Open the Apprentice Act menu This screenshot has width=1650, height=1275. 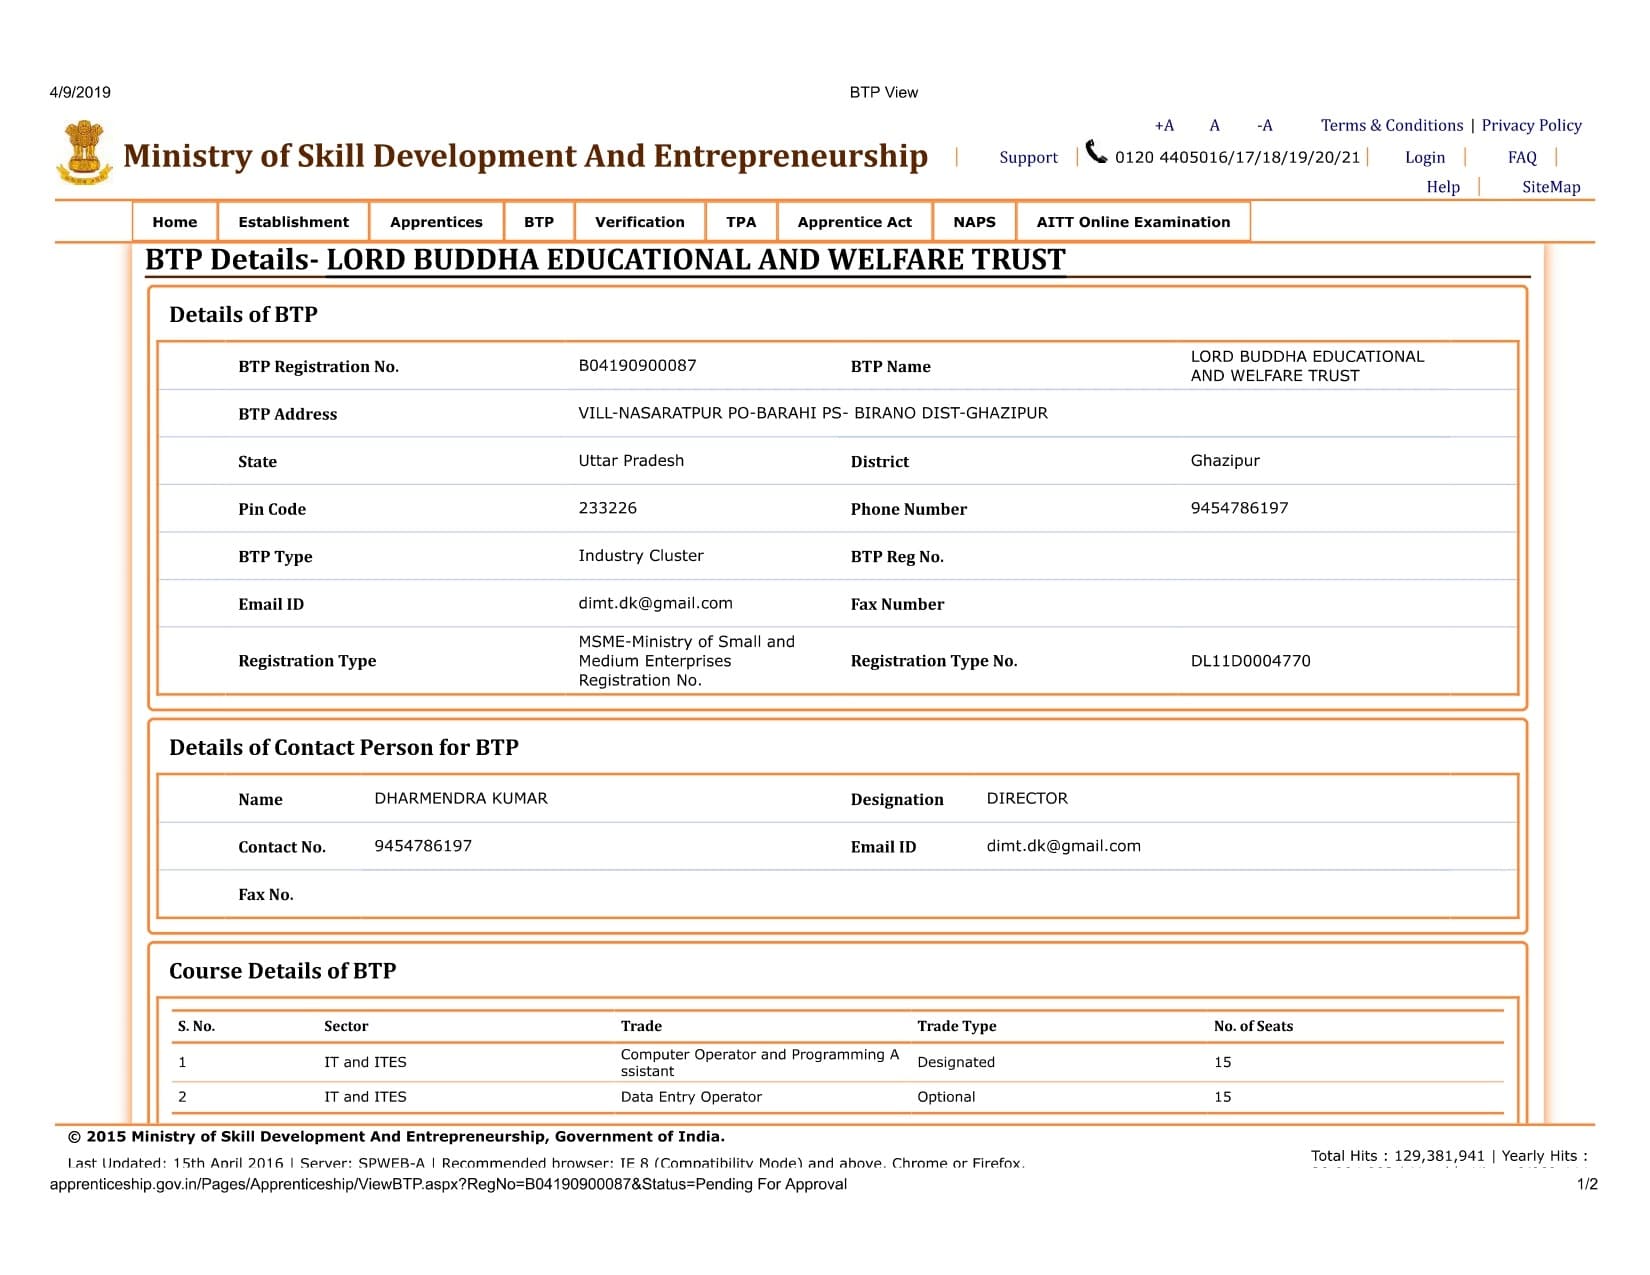pyautogui.click(x=855, y=222)
